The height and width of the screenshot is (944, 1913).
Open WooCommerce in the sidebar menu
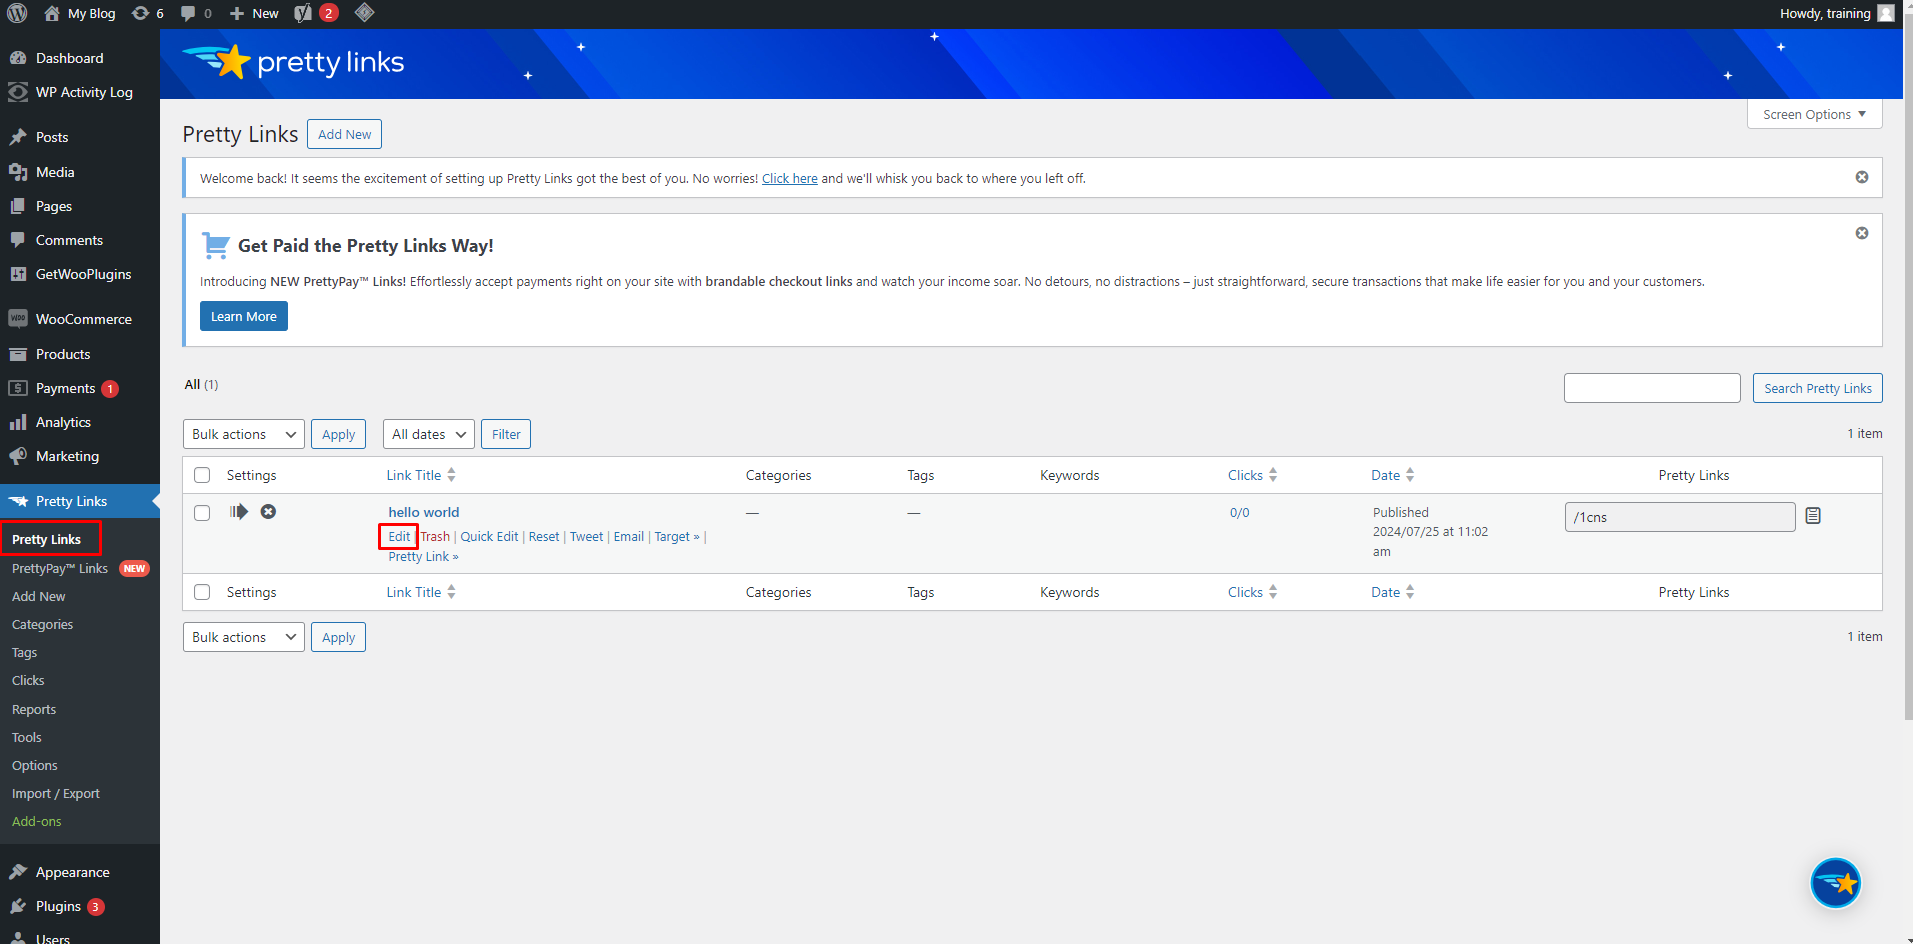click(x=83, y=319)
